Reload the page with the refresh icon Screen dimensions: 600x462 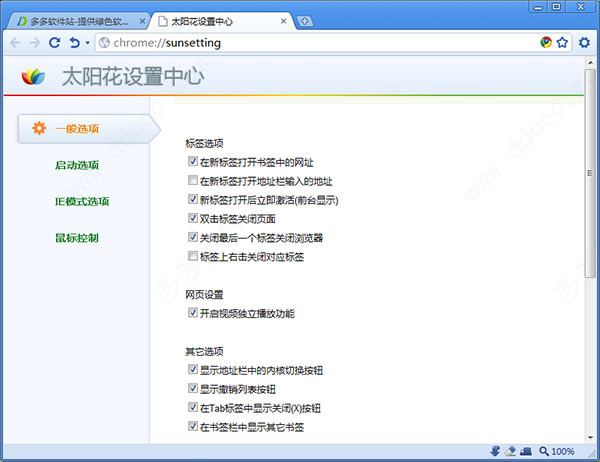click(55, 42)
